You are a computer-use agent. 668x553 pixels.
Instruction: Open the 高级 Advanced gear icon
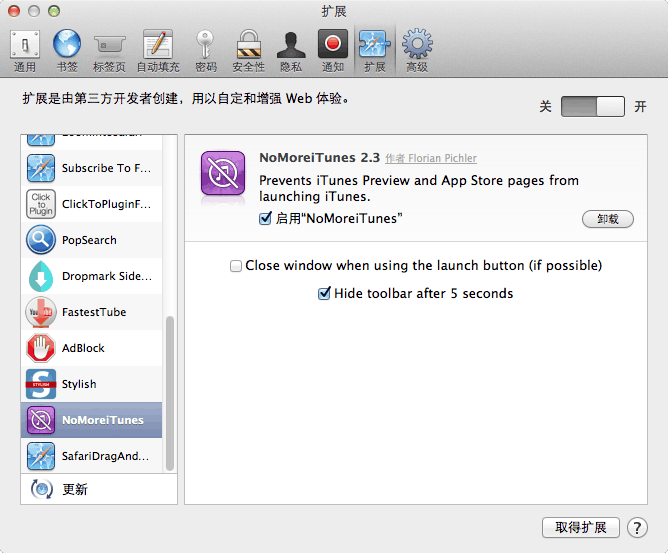[x=417, y=43]
